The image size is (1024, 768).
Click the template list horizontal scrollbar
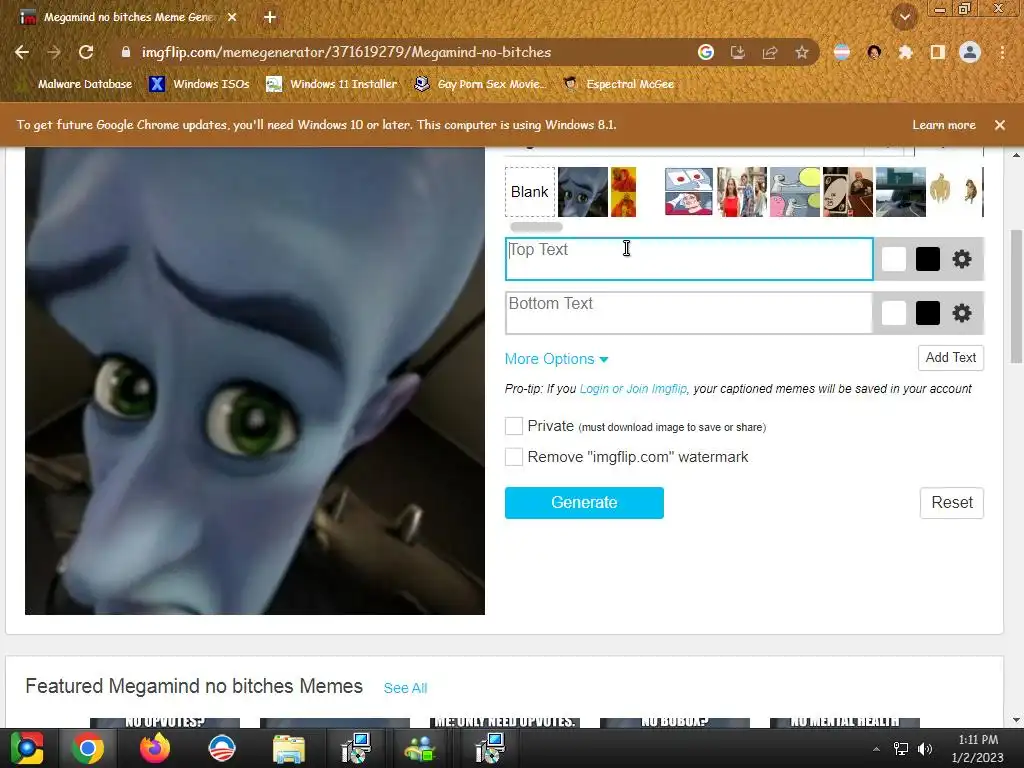coord(536,227)
